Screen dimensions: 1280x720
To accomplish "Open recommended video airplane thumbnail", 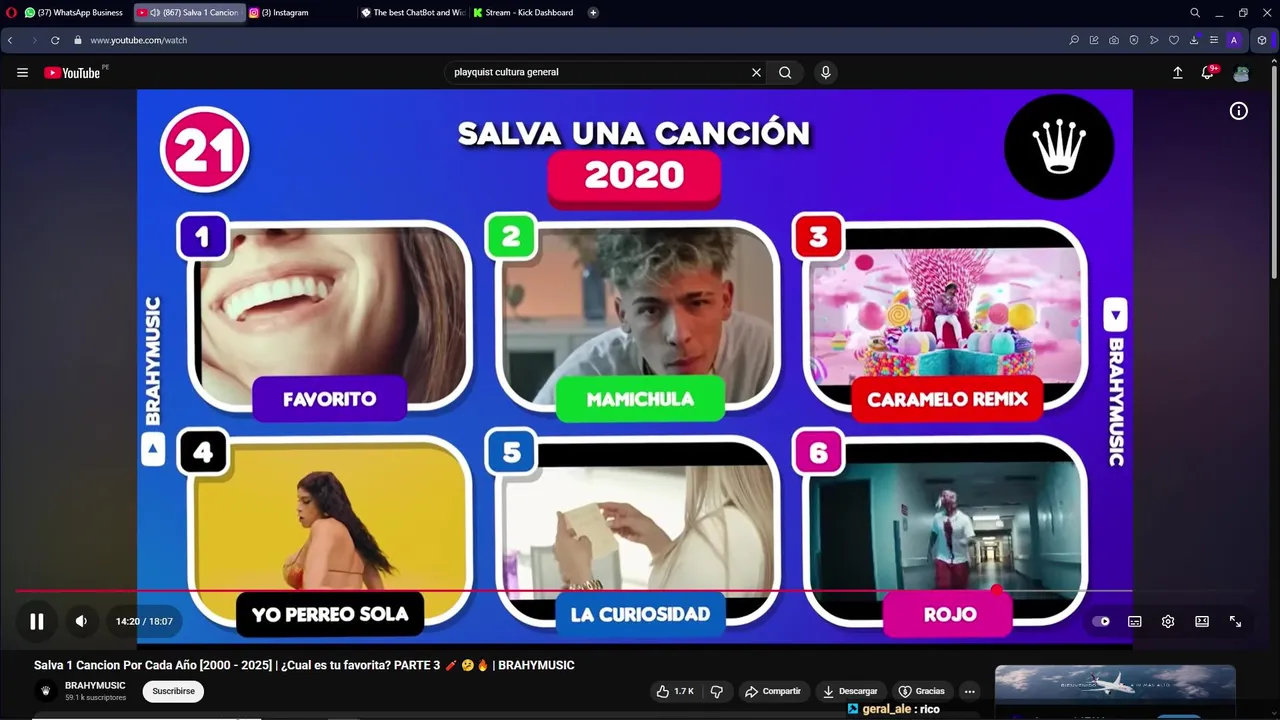I will (1115, 692).
